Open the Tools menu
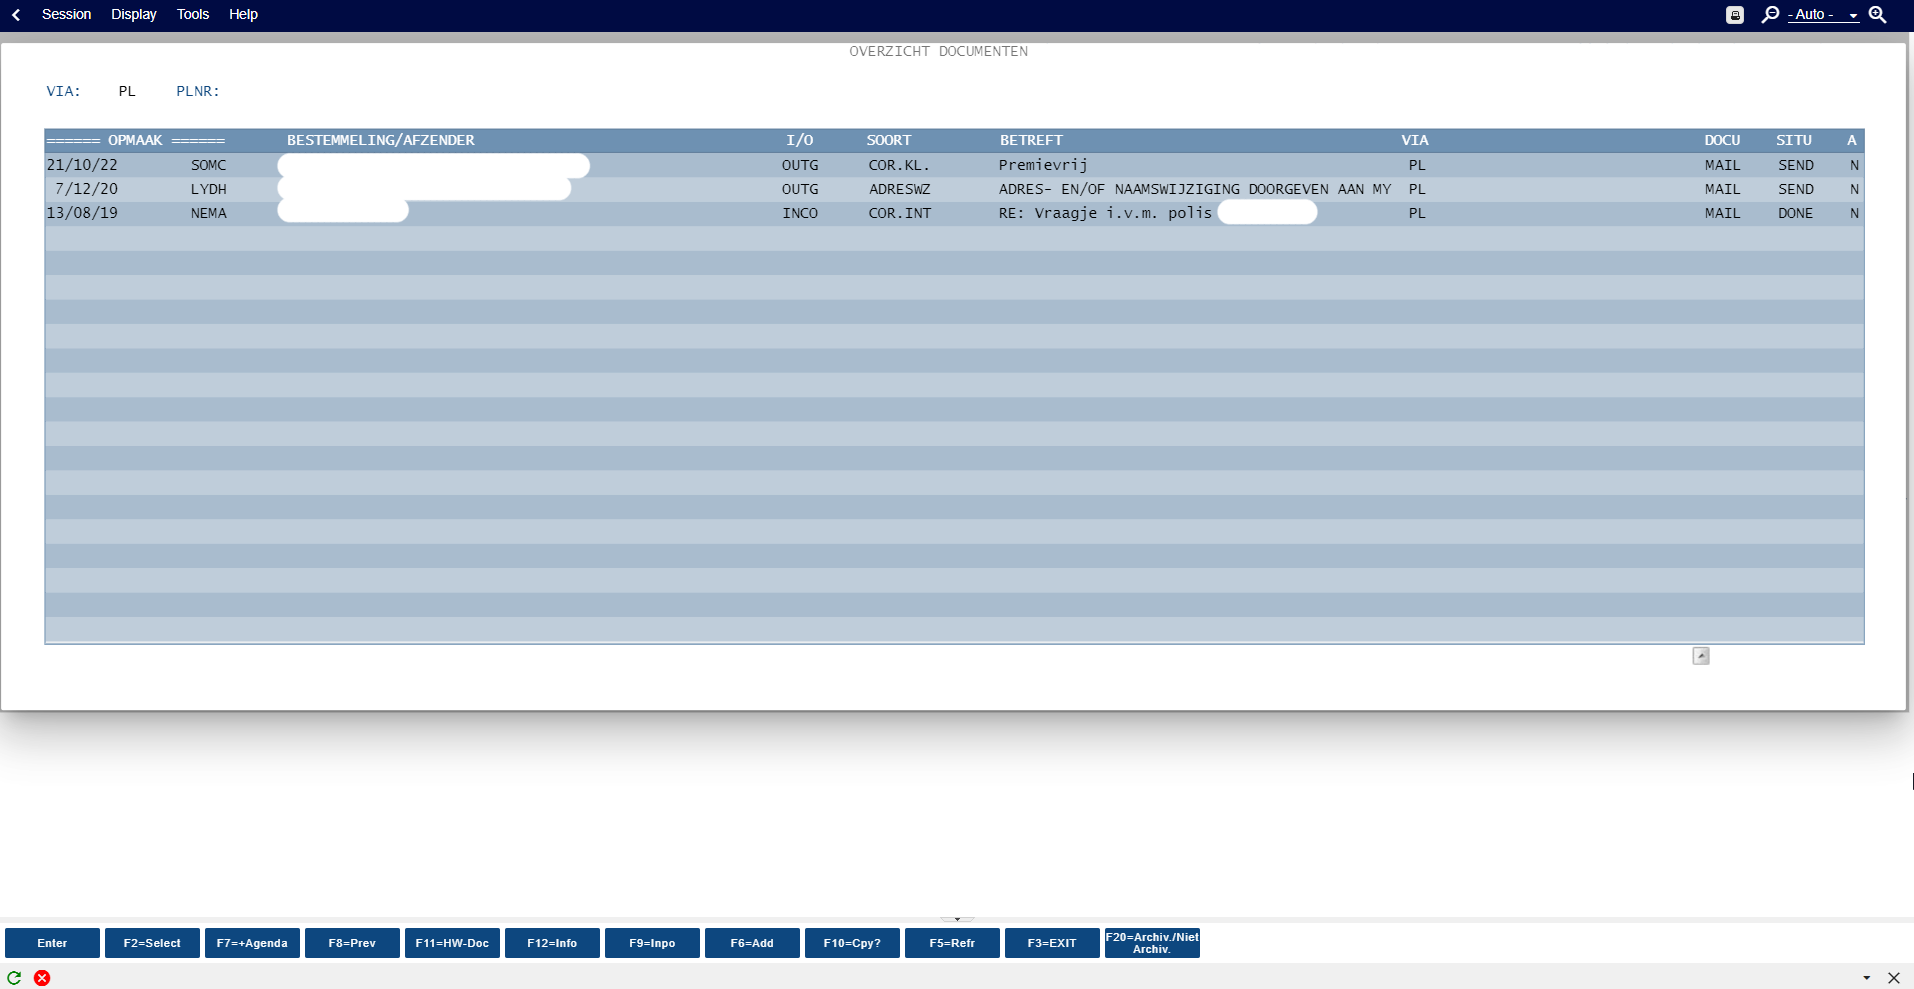1914x989 pixels. 192,14
